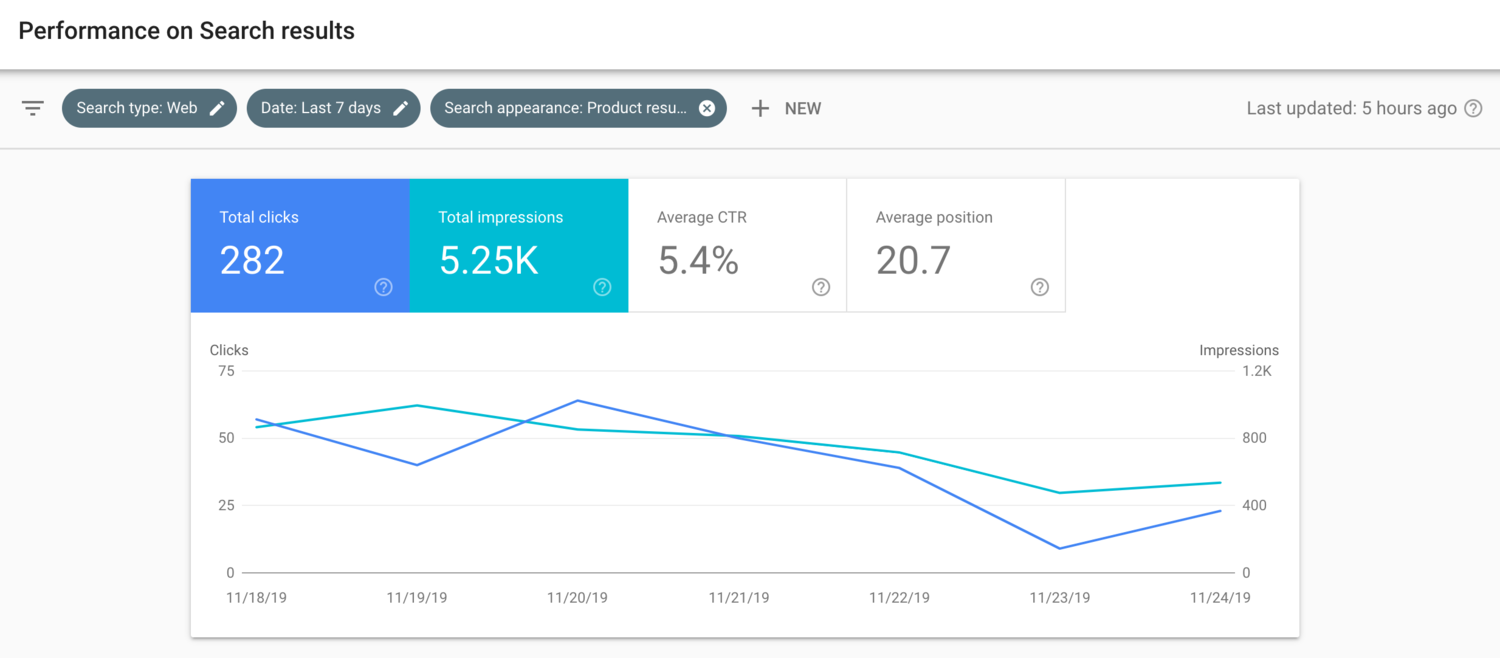The width and height of the screenshot is (1500, 658).
Task: Click the Performance on Search results heading
Action: [x=186, y=31]
